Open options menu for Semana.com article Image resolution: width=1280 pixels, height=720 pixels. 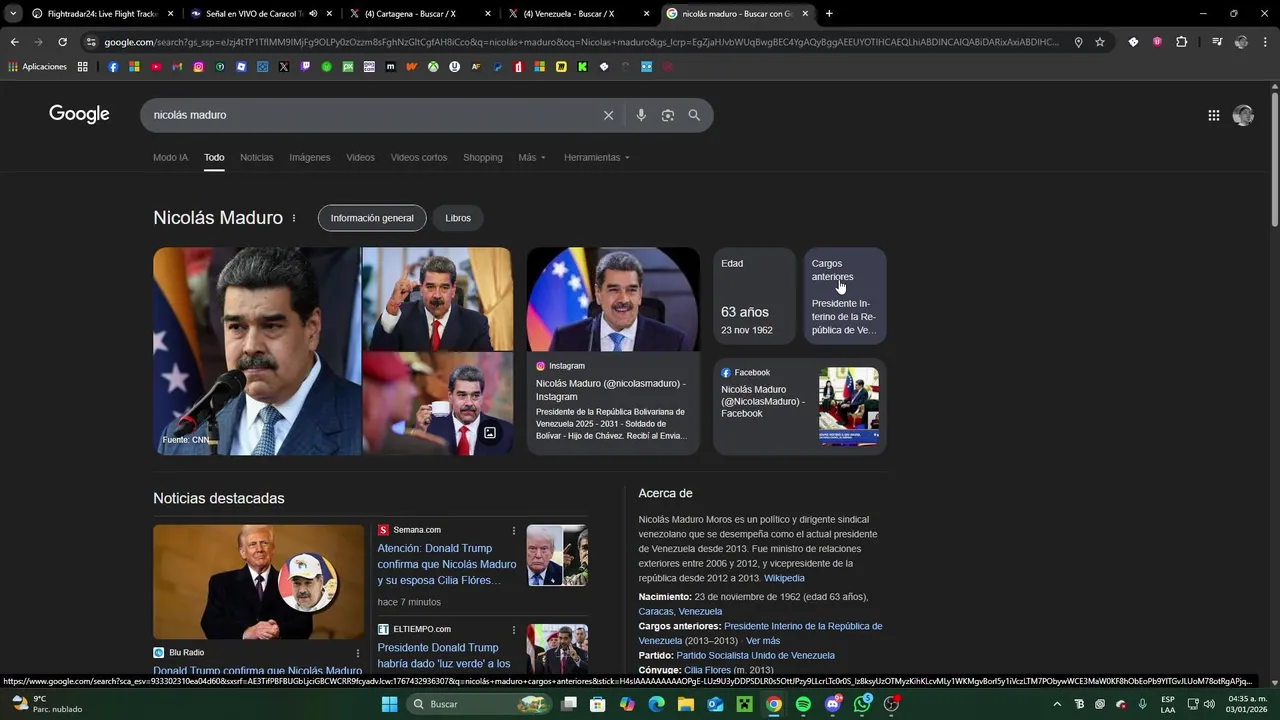[x=514, y=530]
